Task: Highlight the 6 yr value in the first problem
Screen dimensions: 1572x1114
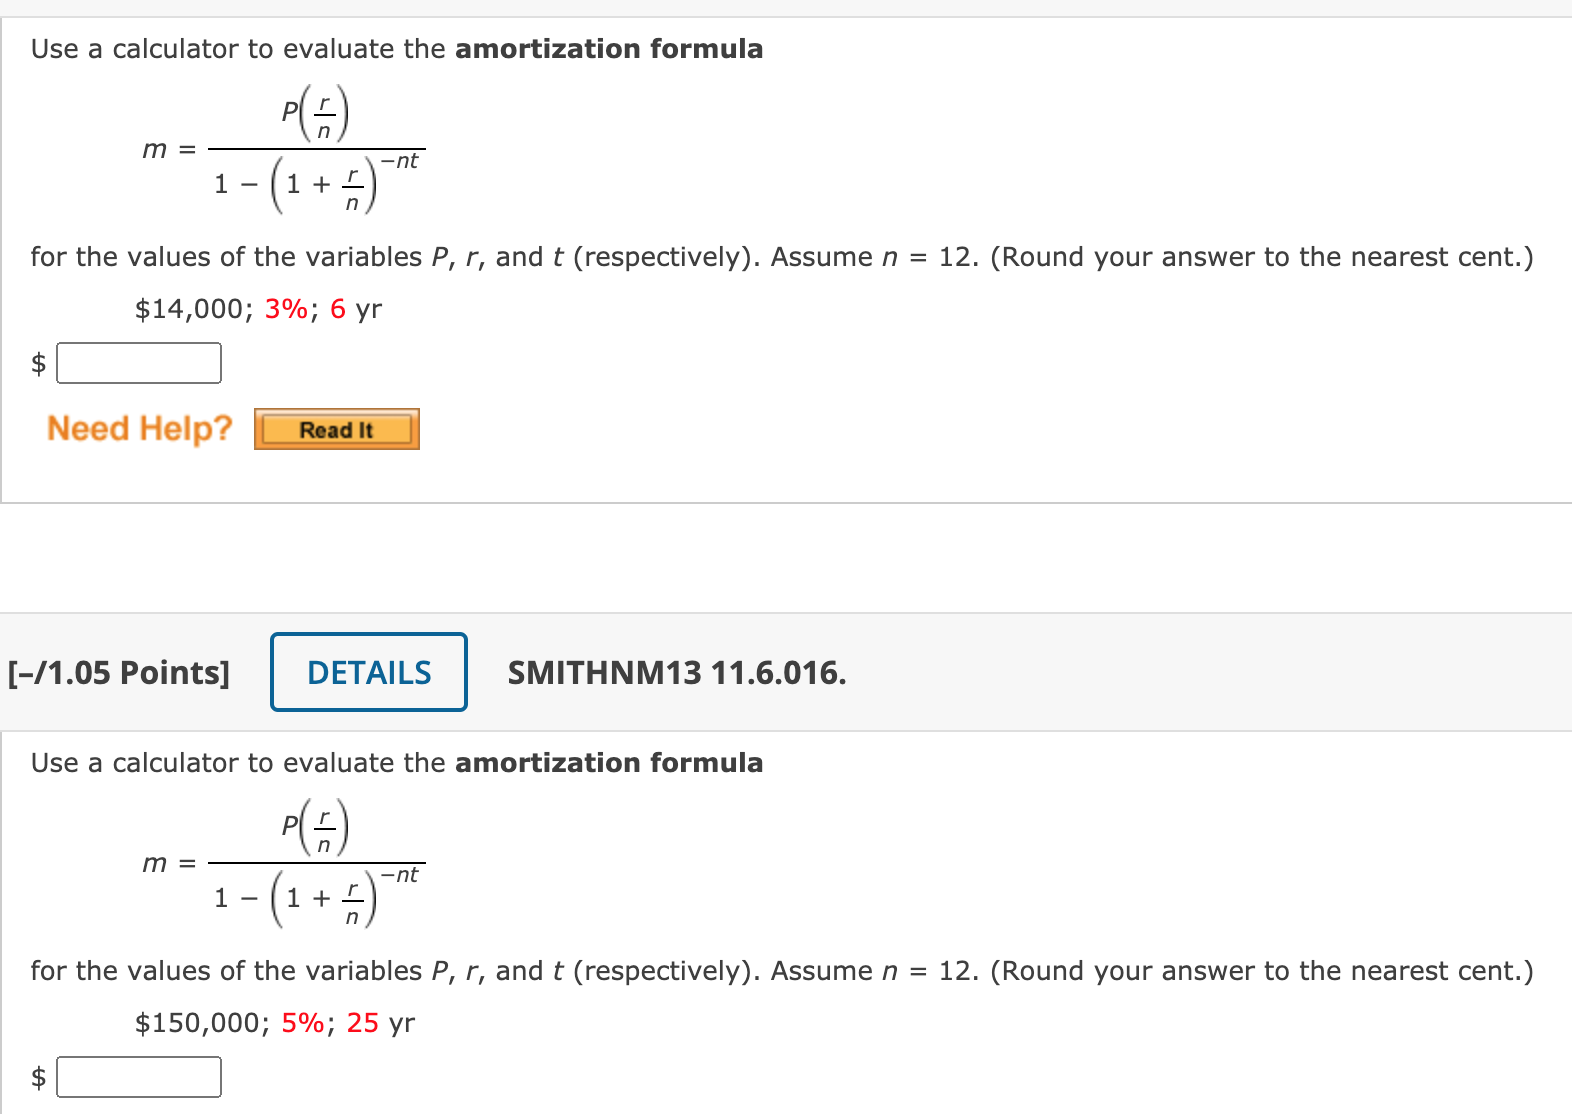Action: point(355,309)
